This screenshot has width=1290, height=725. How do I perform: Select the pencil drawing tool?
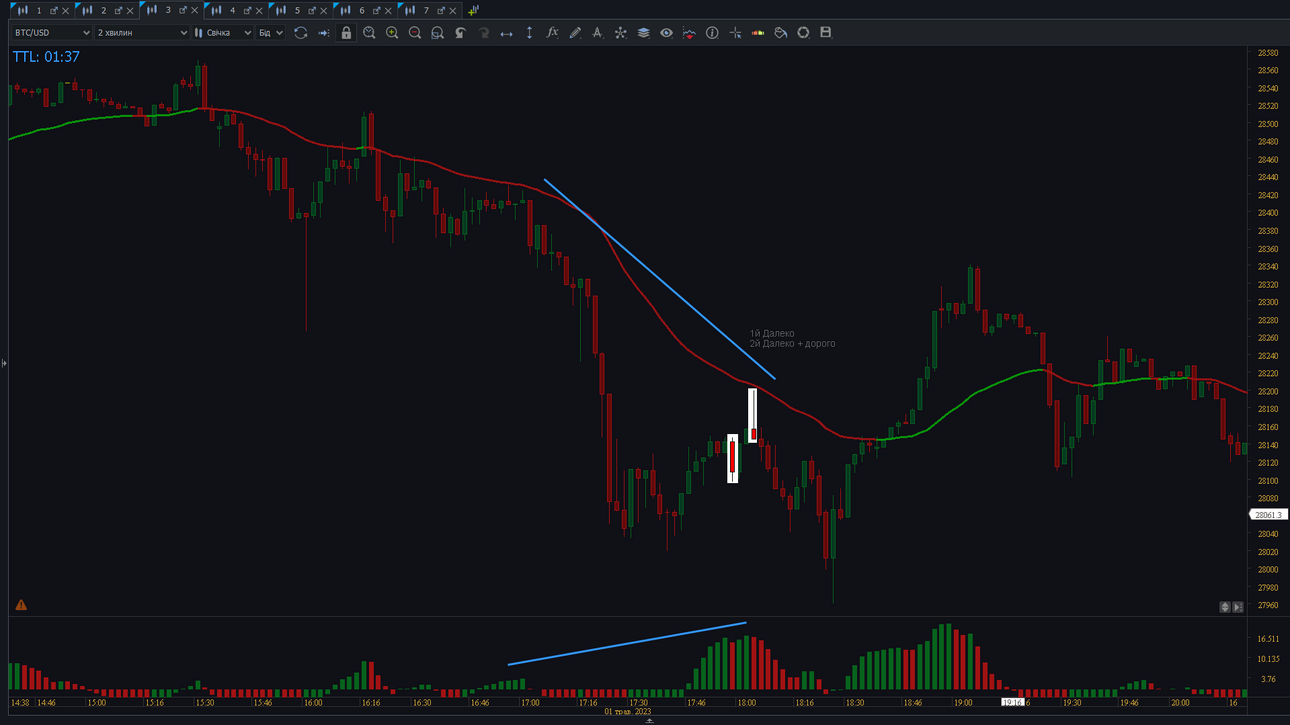coord(575,33)
